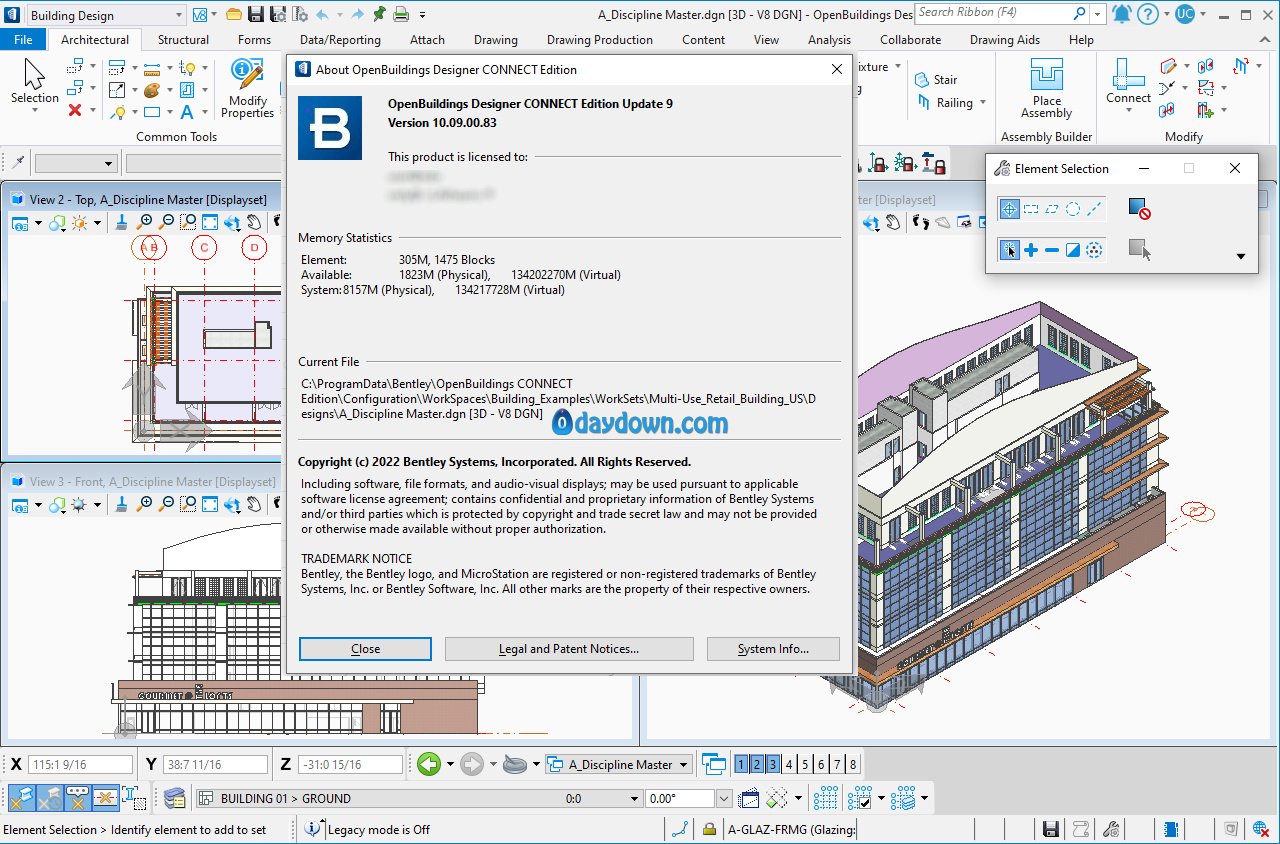Viewport: 1280px width, 844px height.
Task: Toggle view 2 in view group toolbar
Action: (757, 764)
